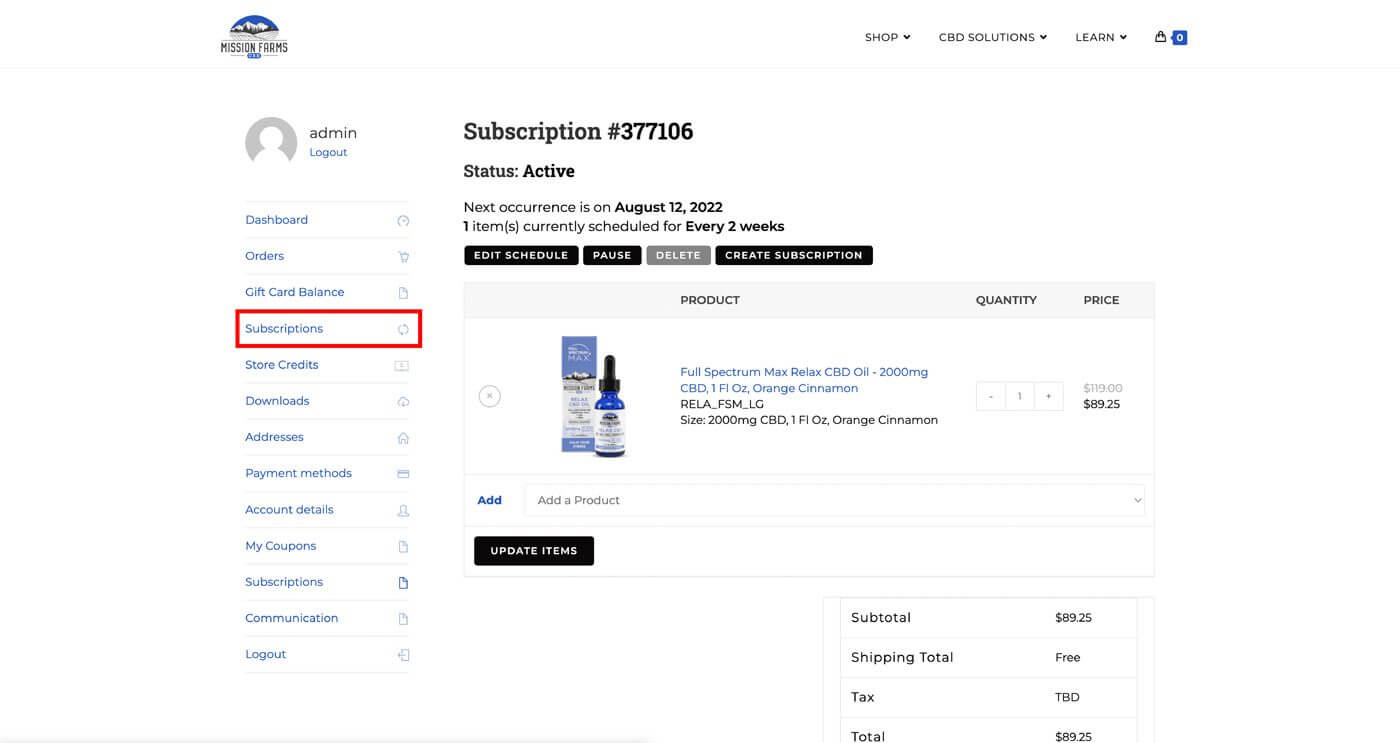Expand the SHOP menu
1400x743 pixels.
[x=887, y=37]
